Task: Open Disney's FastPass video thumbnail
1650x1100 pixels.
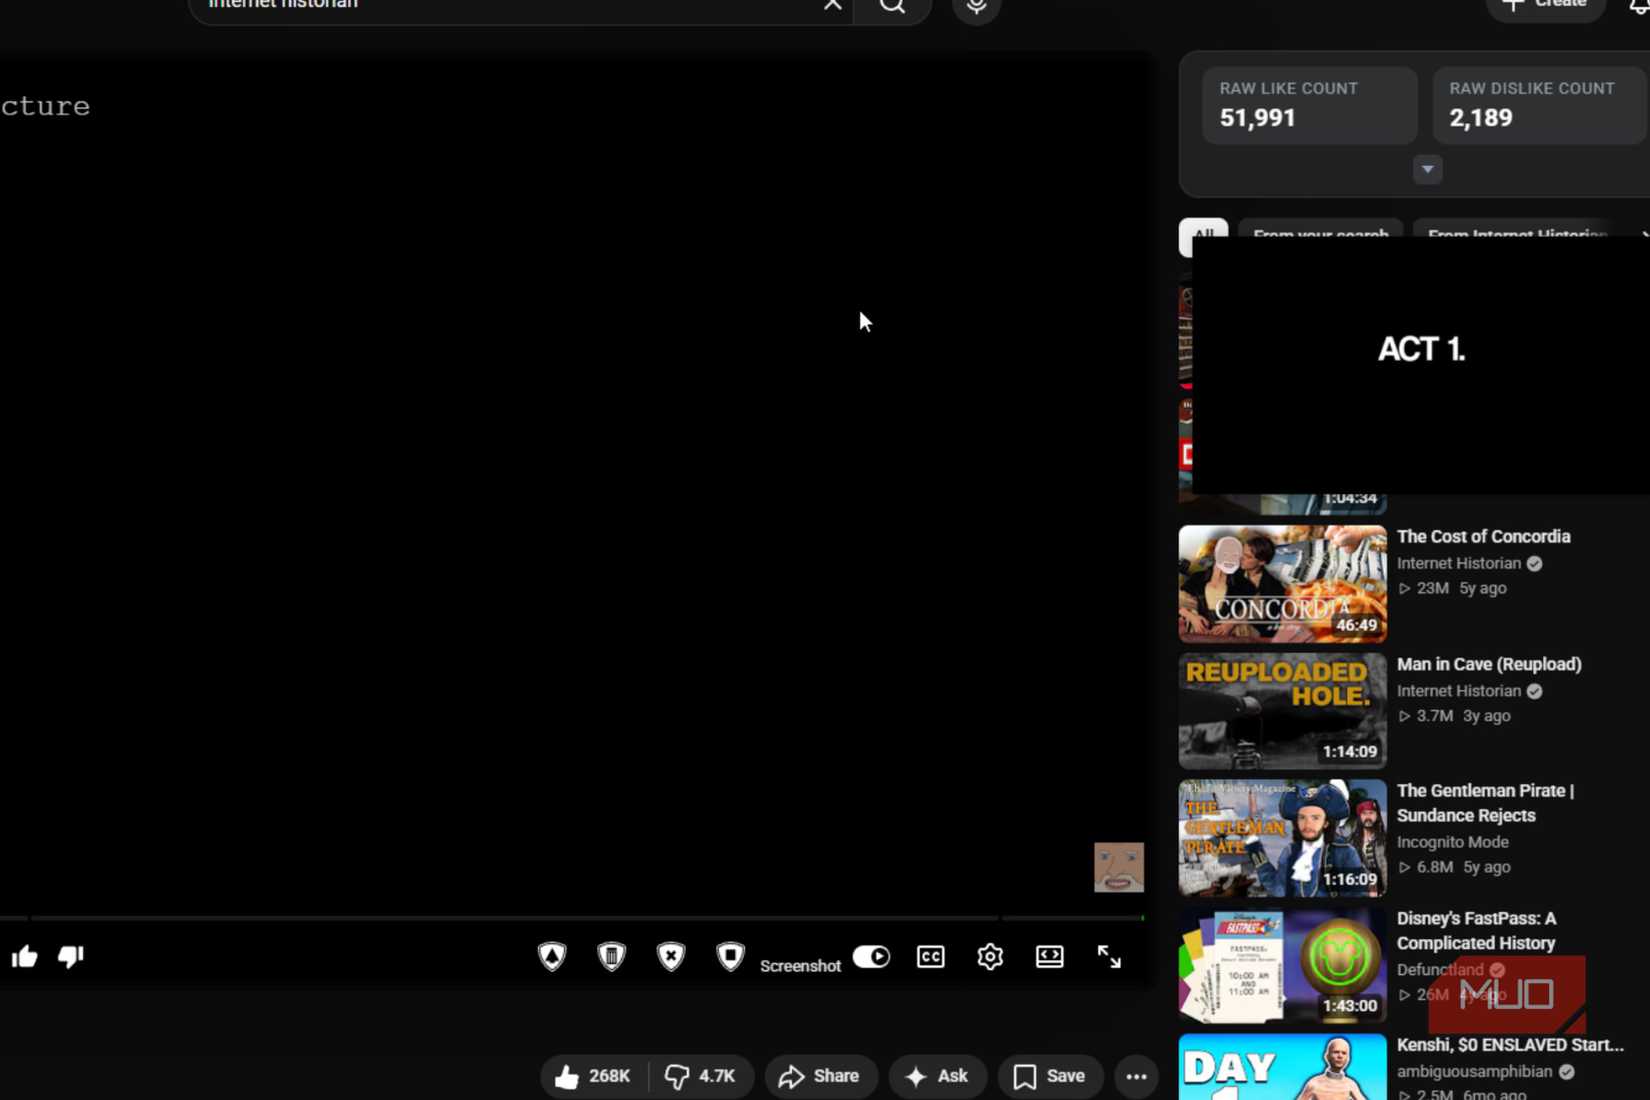Action: tap(1282, 965)
